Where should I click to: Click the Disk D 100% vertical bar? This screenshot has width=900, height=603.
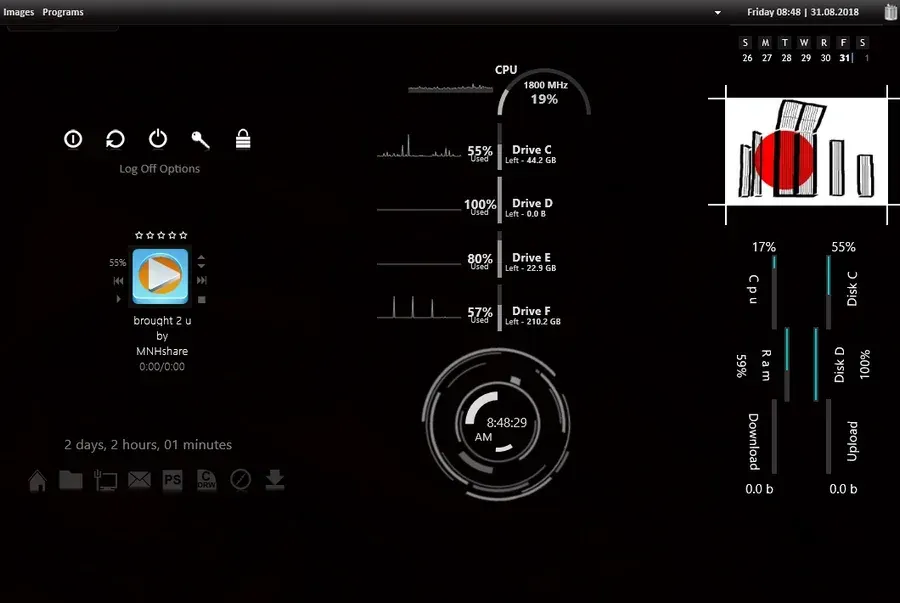tap(816, 364)
